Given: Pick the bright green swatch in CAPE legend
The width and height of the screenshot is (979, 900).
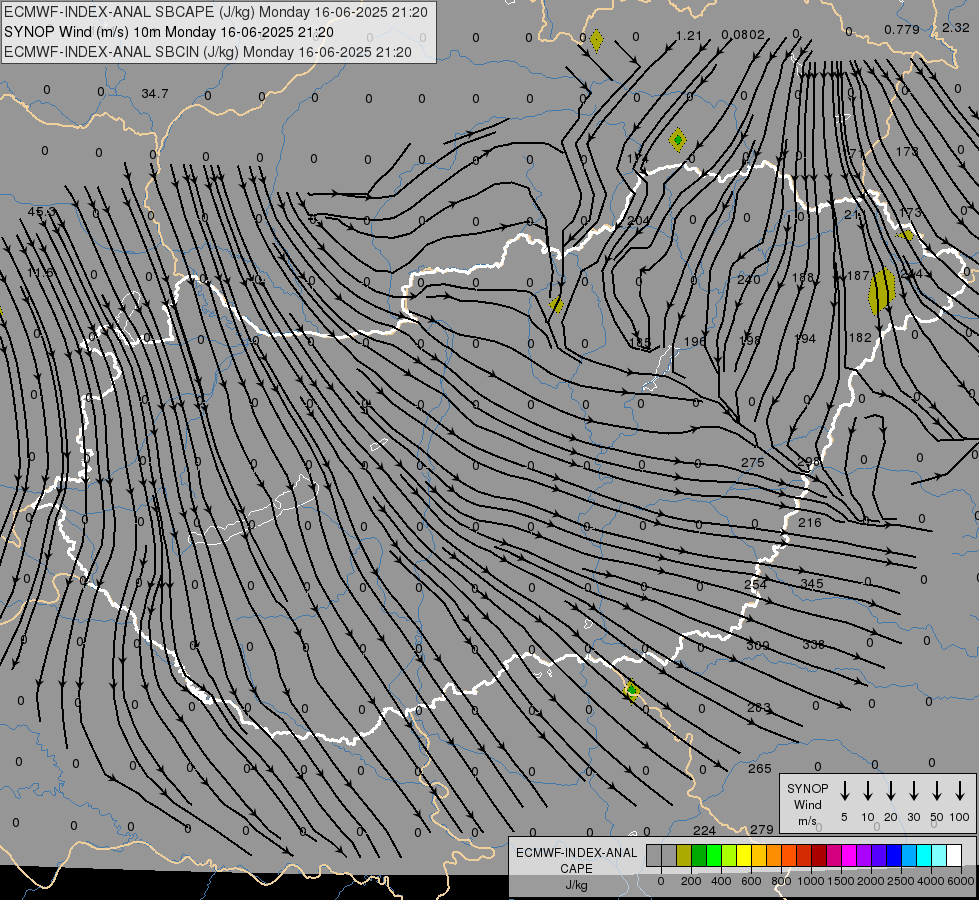Looking at the screenshot, I should (714, 856).
